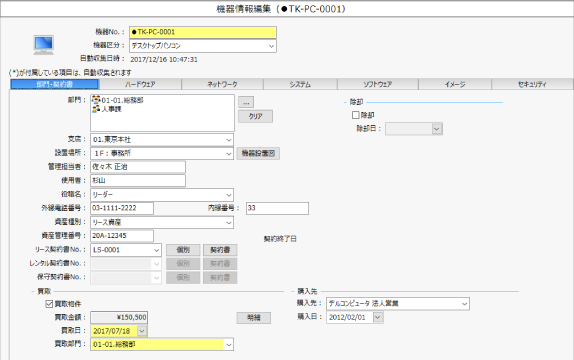Uncheck the 買取物件 checkbox

point(49,304)
